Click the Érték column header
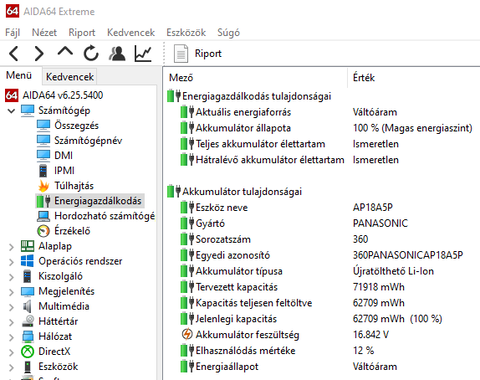The height and width of the screenshot is (380, 480). coord(364,78)
